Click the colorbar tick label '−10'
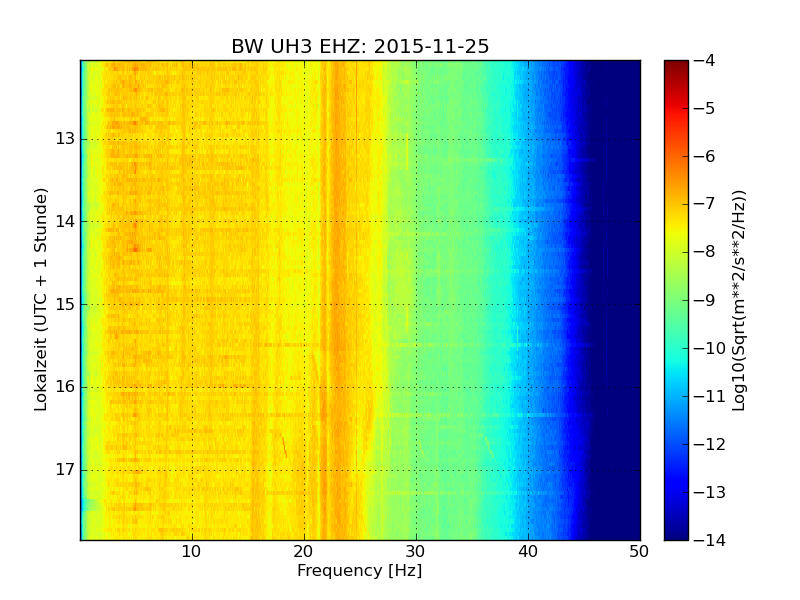The image size is (800, 600). (x=710, y=348)
